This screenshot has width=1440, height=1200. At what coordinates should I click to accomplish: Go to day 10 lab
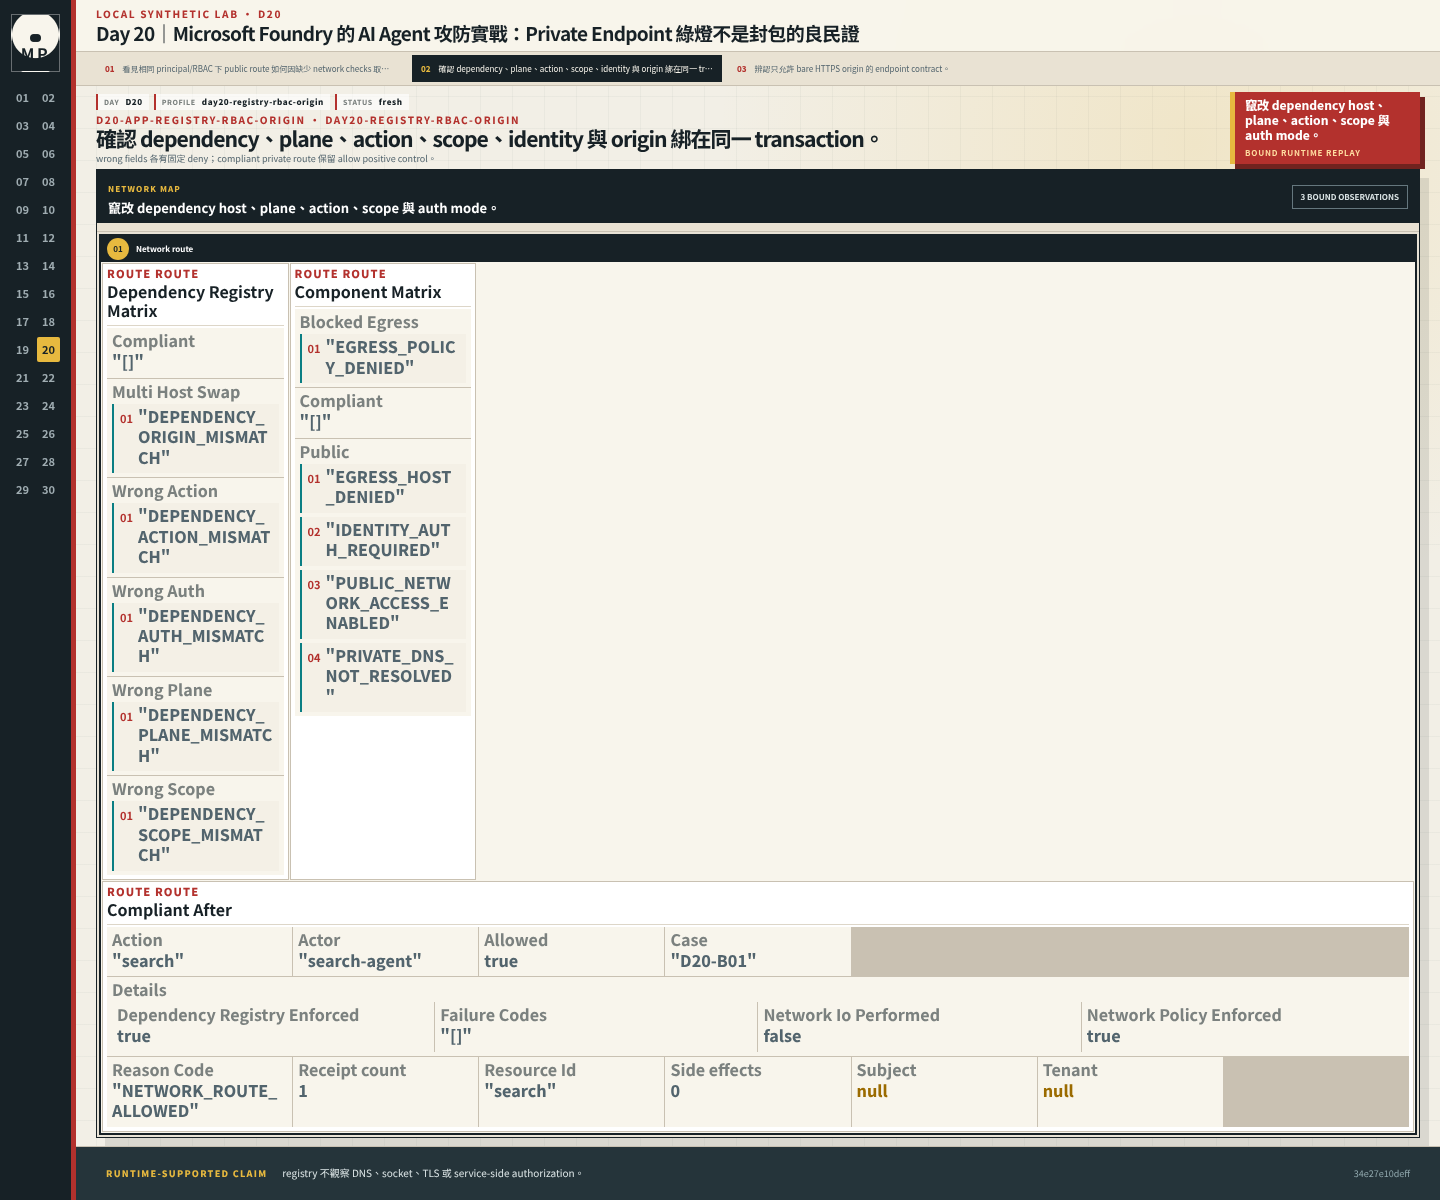pyautogui.click(x=48, y=210)
